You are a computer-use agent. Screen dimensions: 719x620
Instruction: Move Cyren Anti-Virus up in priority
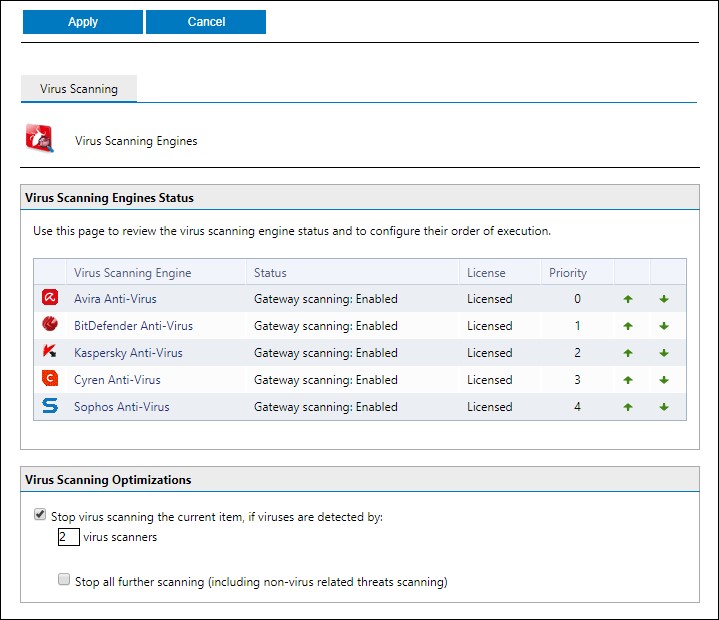point(628,380)
